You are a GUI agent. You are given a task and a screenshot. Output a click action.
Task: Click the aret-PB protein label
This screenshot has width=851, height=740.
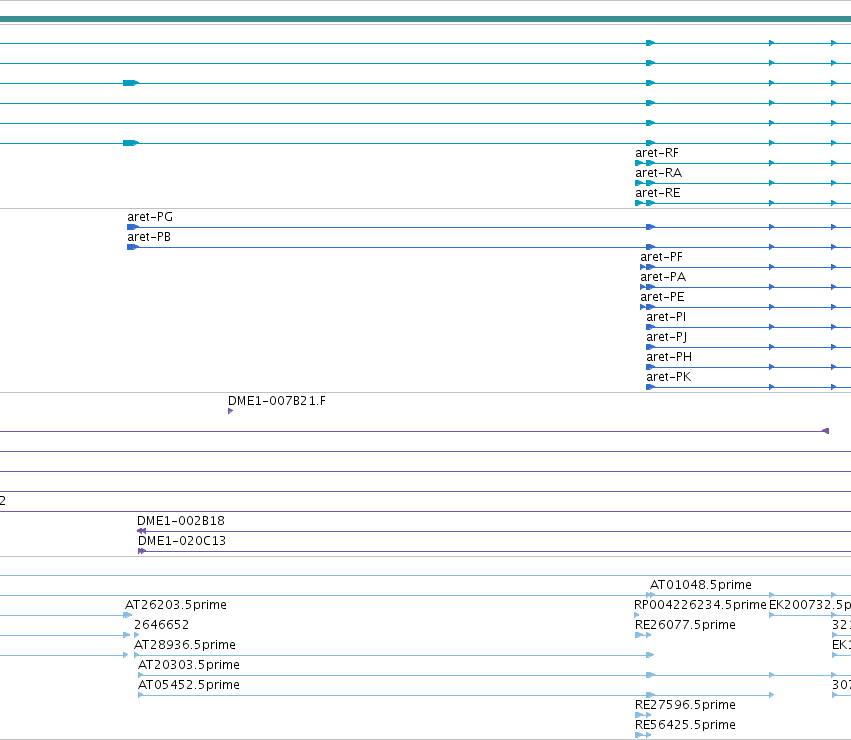pos(149,237)
